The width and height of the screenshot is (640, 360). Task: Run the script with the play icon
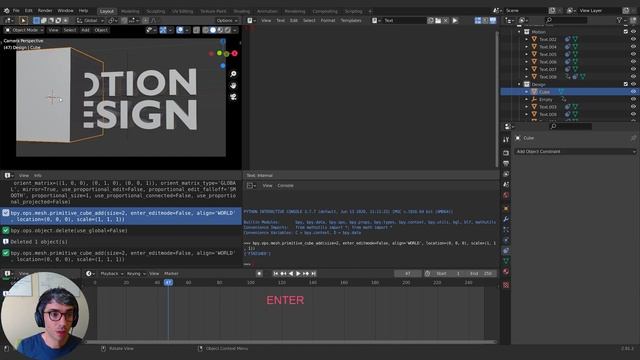coord(455,20)
